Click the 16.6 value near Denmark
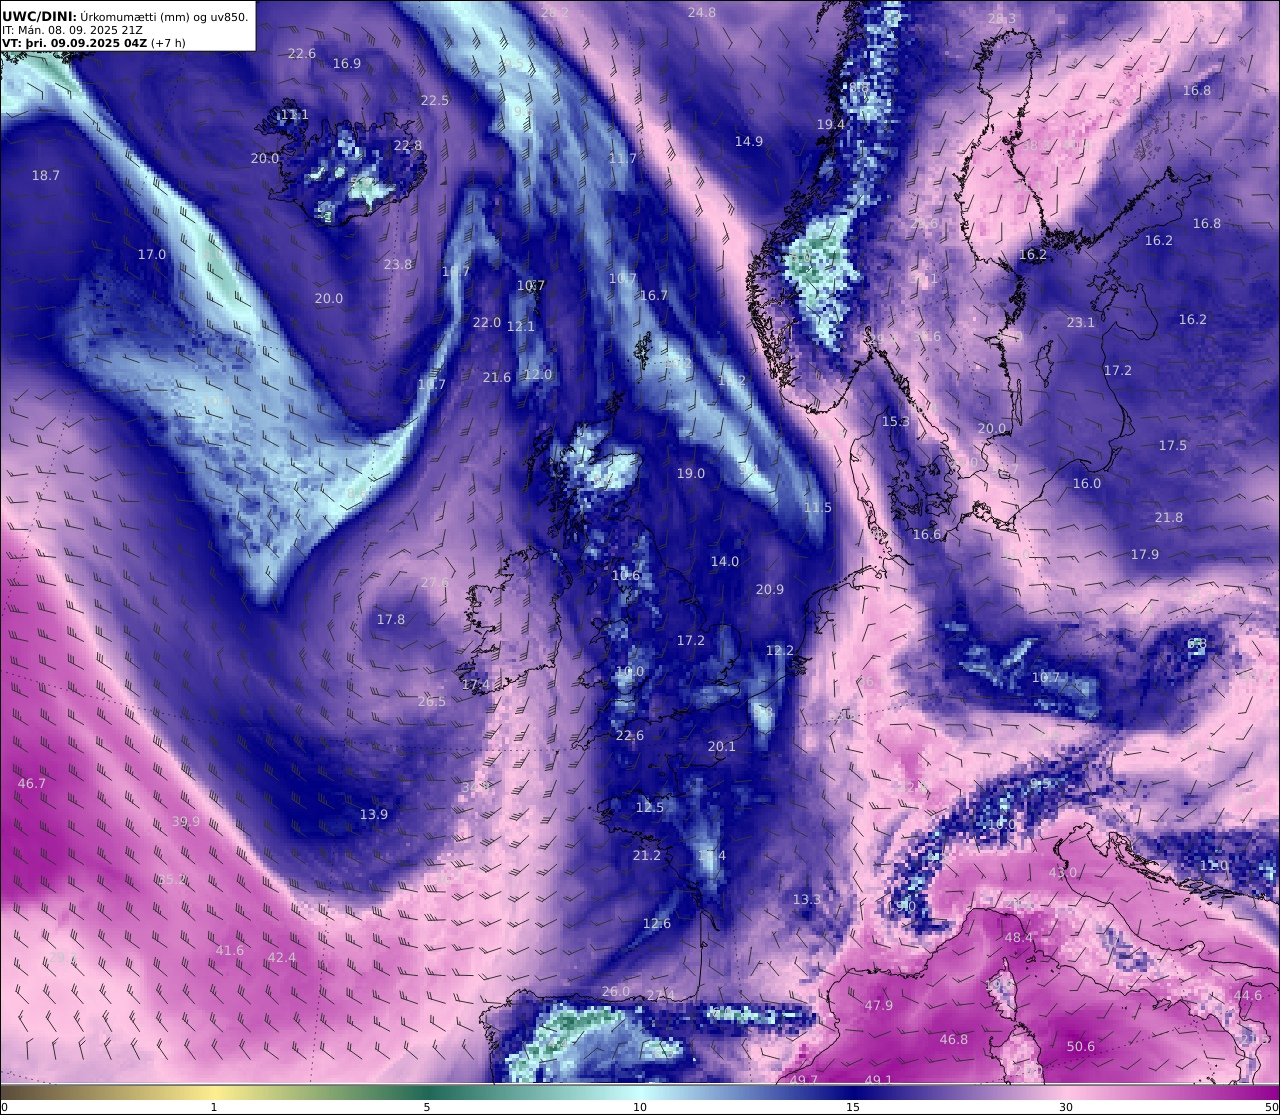Screen dimensions: 1280x1115 [x=927, y=534]
